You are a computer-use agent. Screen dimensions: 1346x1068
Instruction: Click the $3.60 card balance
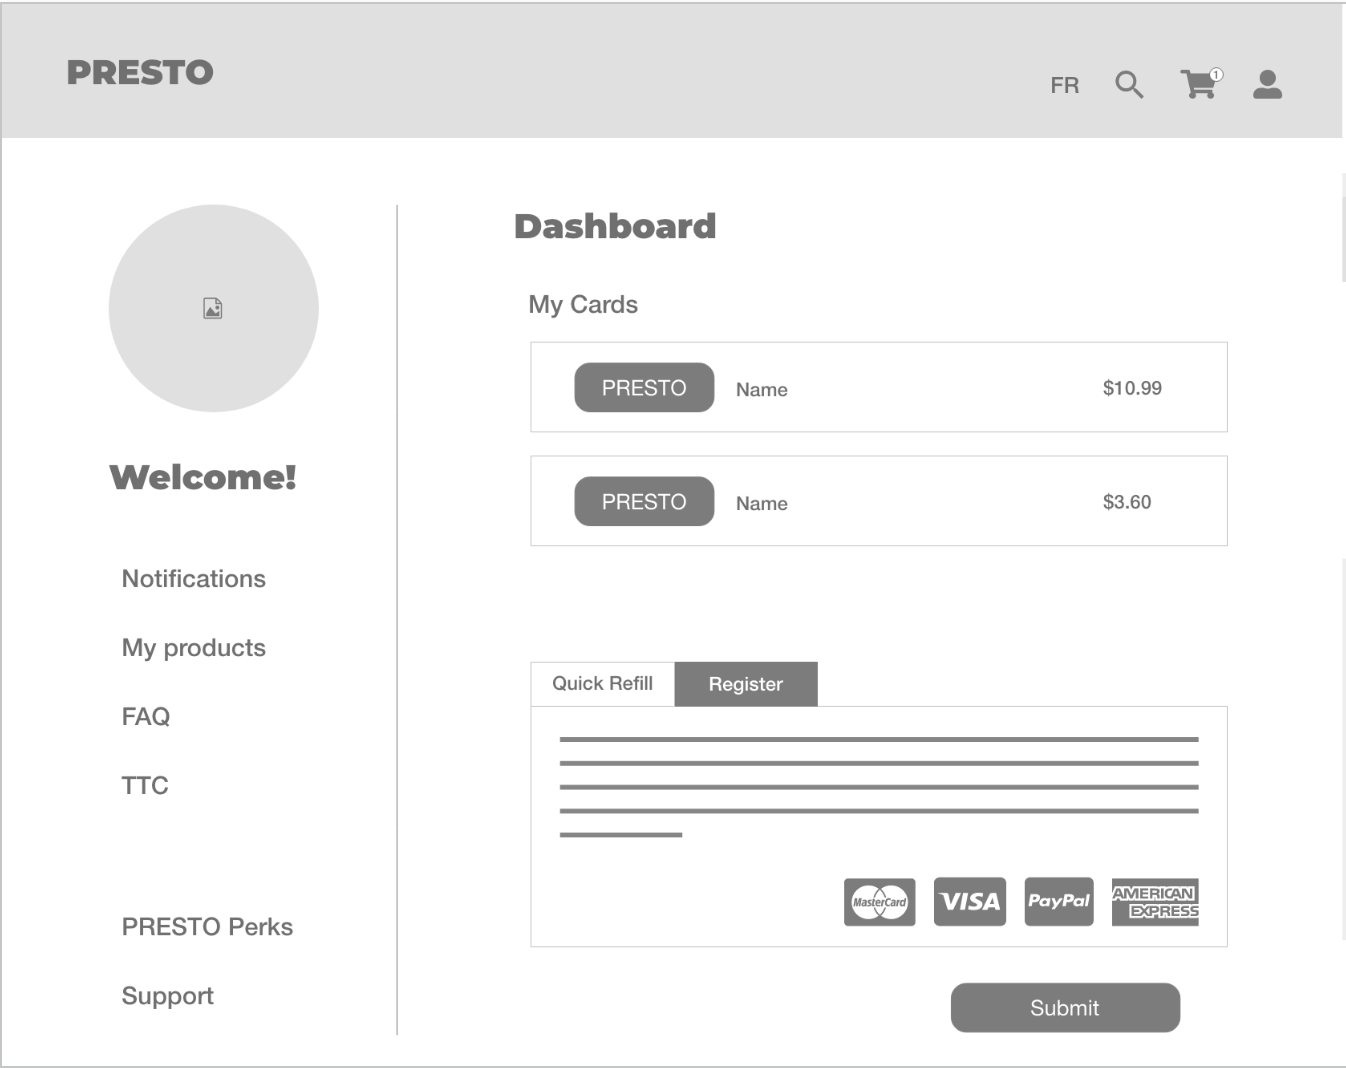[1127, 502]
